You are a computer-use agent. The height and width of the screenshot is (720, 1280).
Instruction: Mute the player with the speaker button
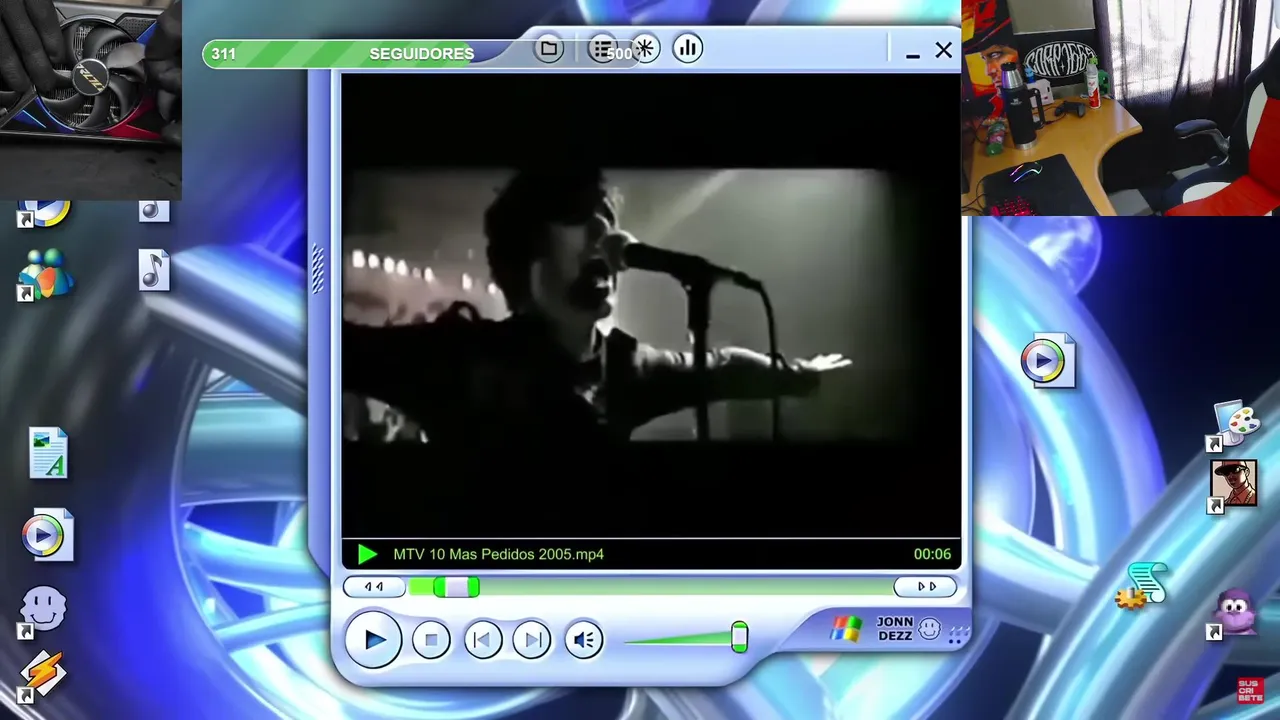[x=584, y=640]
